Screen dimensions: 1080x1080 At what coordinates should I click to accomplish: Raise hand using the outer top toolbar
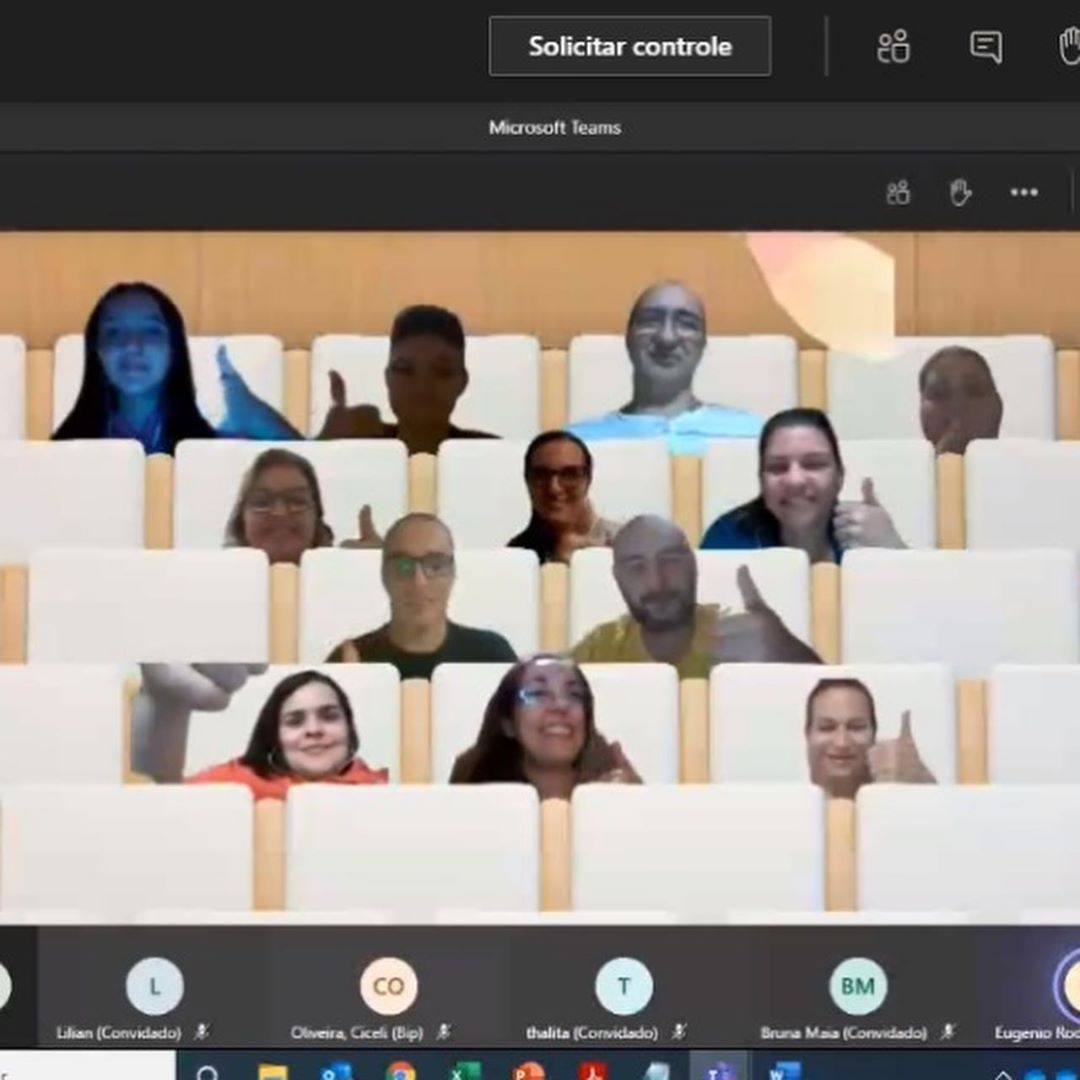[1068, 46]
